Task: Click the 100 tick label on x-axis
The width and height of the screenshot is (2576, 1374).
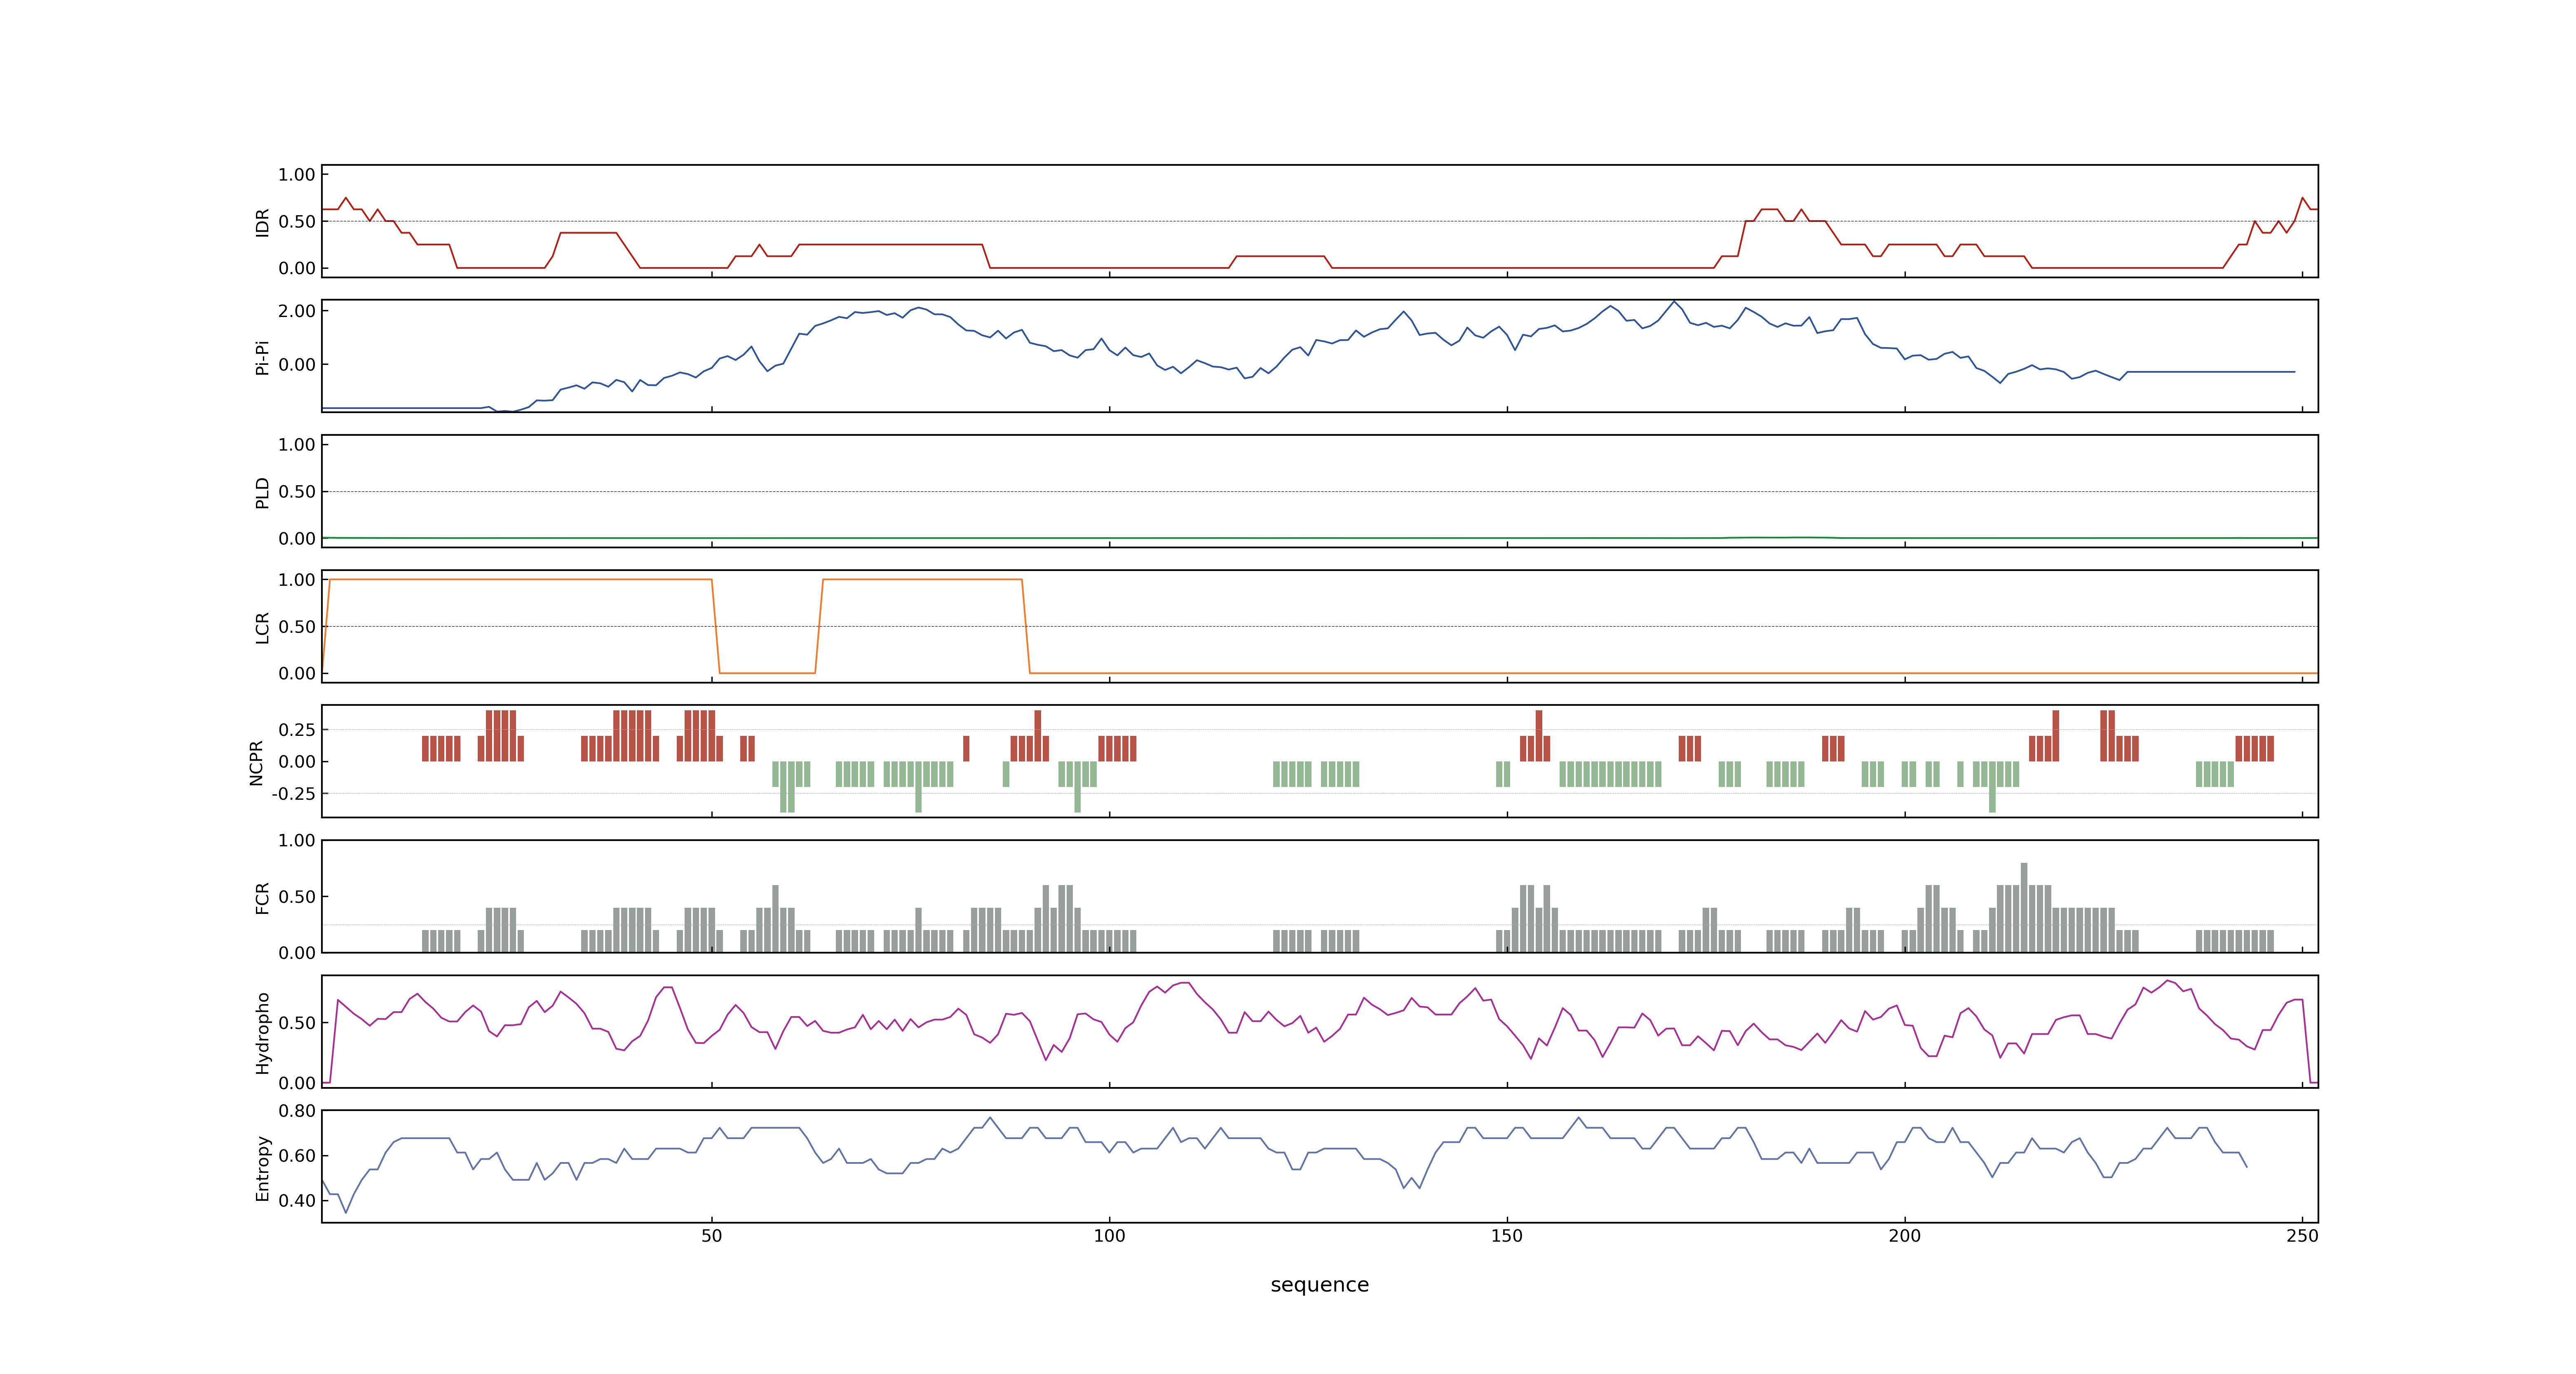Action: pos(1109,1235)
